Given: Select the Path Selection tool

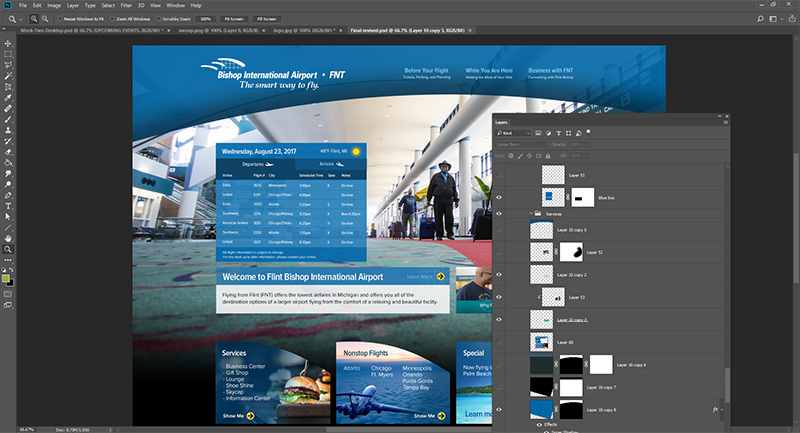Looking at the screenshot, I should coord(8,217).
